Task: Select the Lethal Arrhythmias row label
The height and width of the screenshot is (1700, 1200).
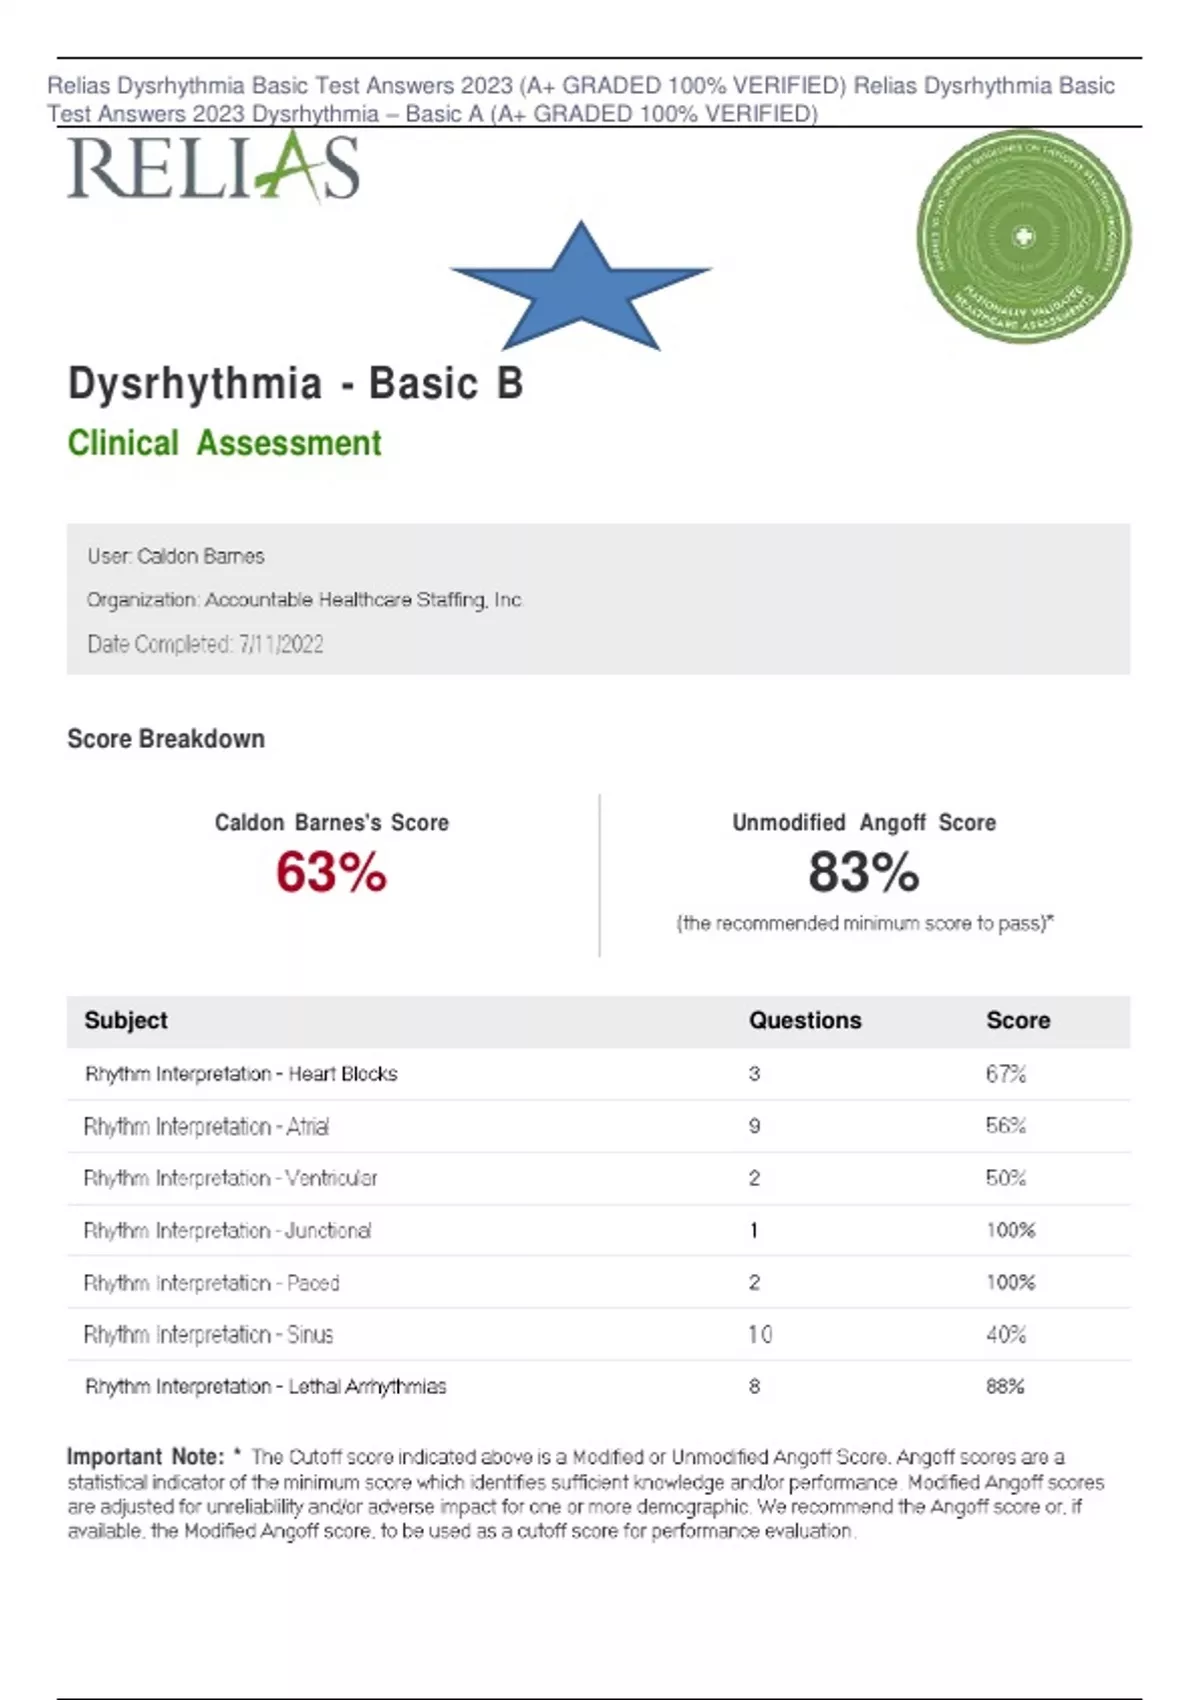Action: 266,1387
